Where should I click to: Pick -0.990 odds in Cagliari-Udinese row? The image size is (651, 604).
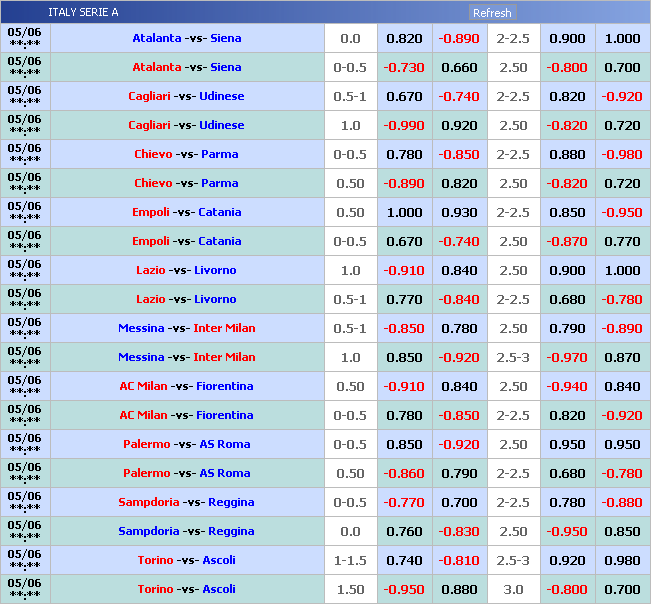point(405,126)
